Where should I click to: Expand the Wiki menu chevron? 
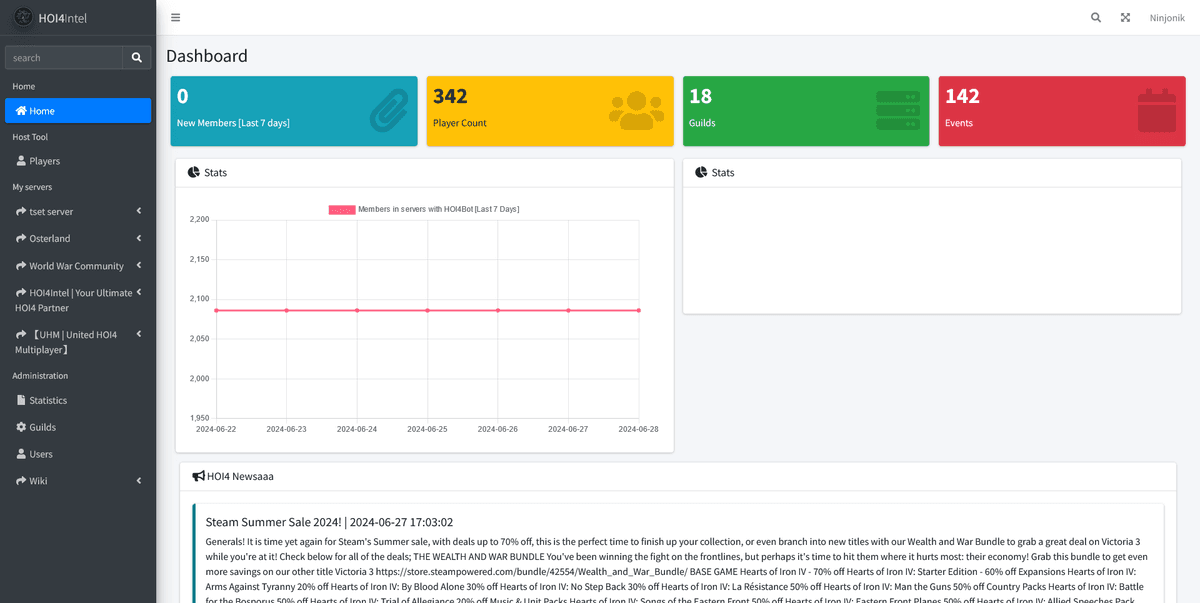tap(139, 481)
